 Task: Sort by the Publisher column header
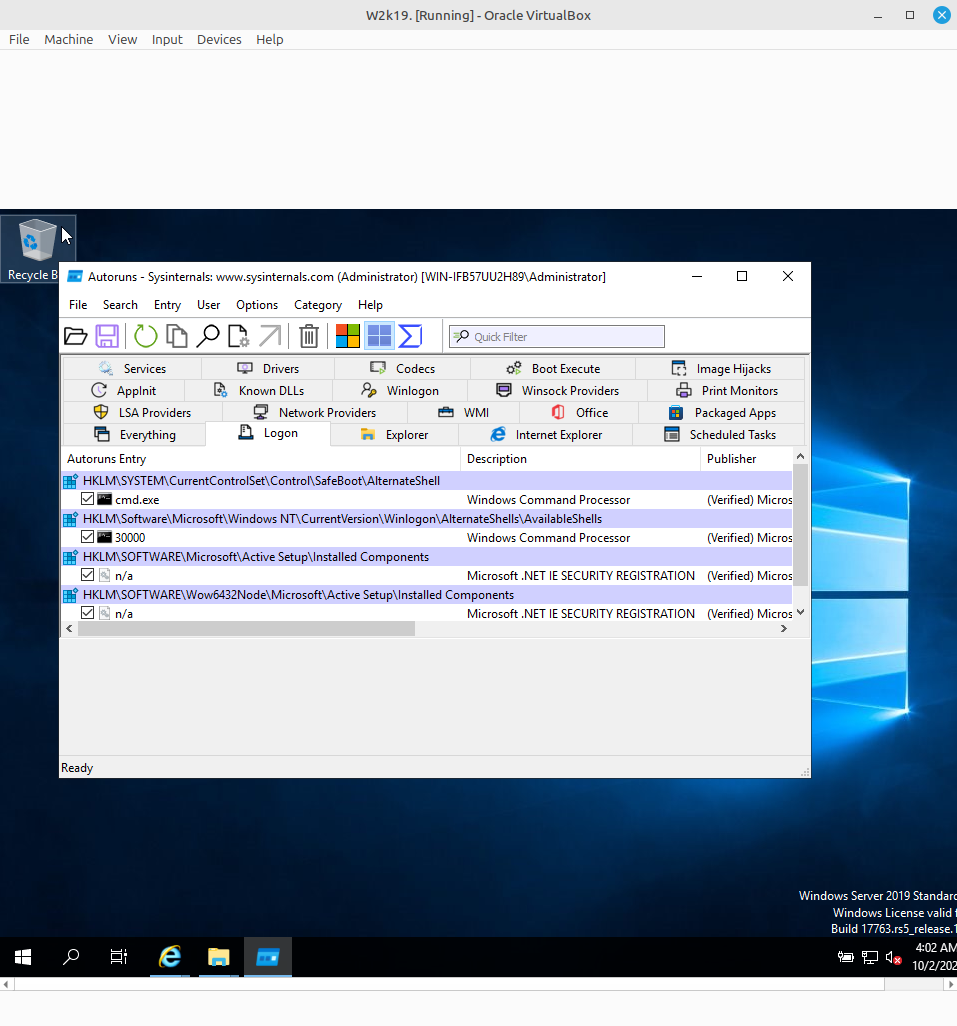pos(746,459)
